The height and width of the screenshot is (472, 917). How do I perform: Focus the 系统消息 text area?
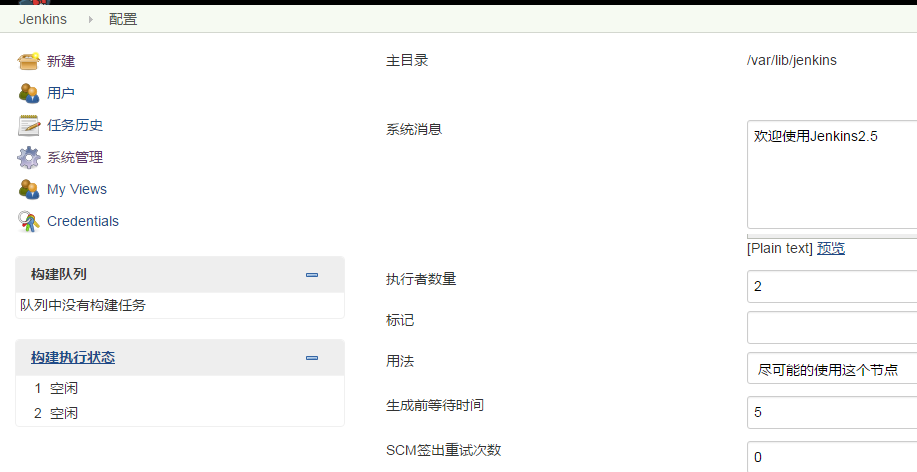click(832, 174)
